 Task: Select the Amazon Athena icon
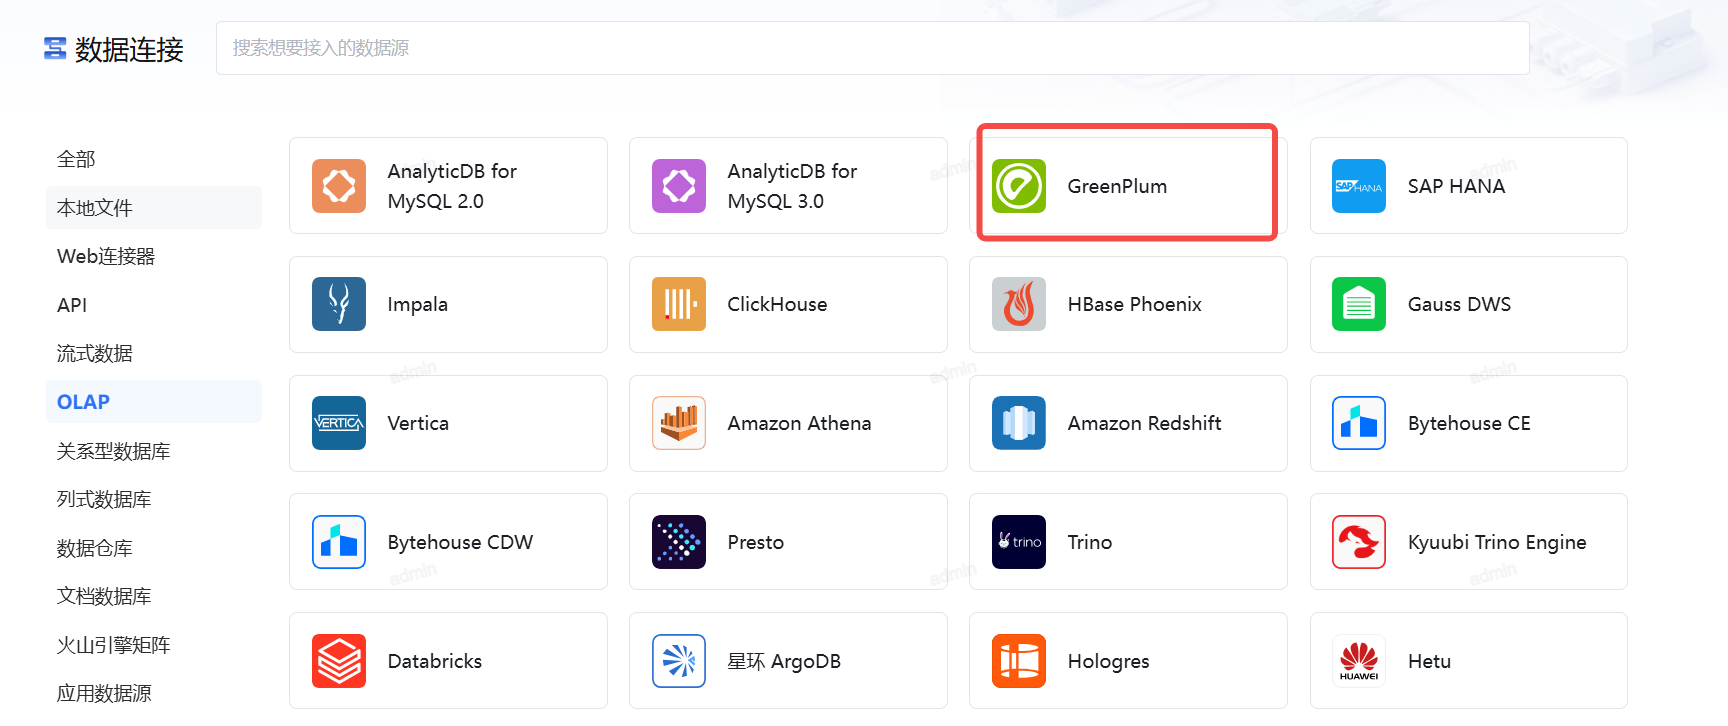click(679, 423)
